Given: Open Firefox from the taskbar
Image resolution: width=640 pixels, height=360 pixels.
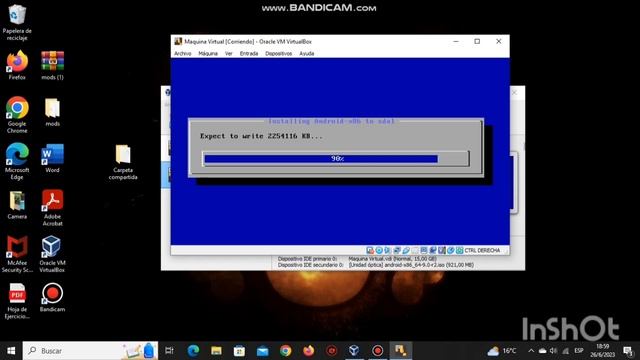Looking at the screenshot, I should click(309, 351).
